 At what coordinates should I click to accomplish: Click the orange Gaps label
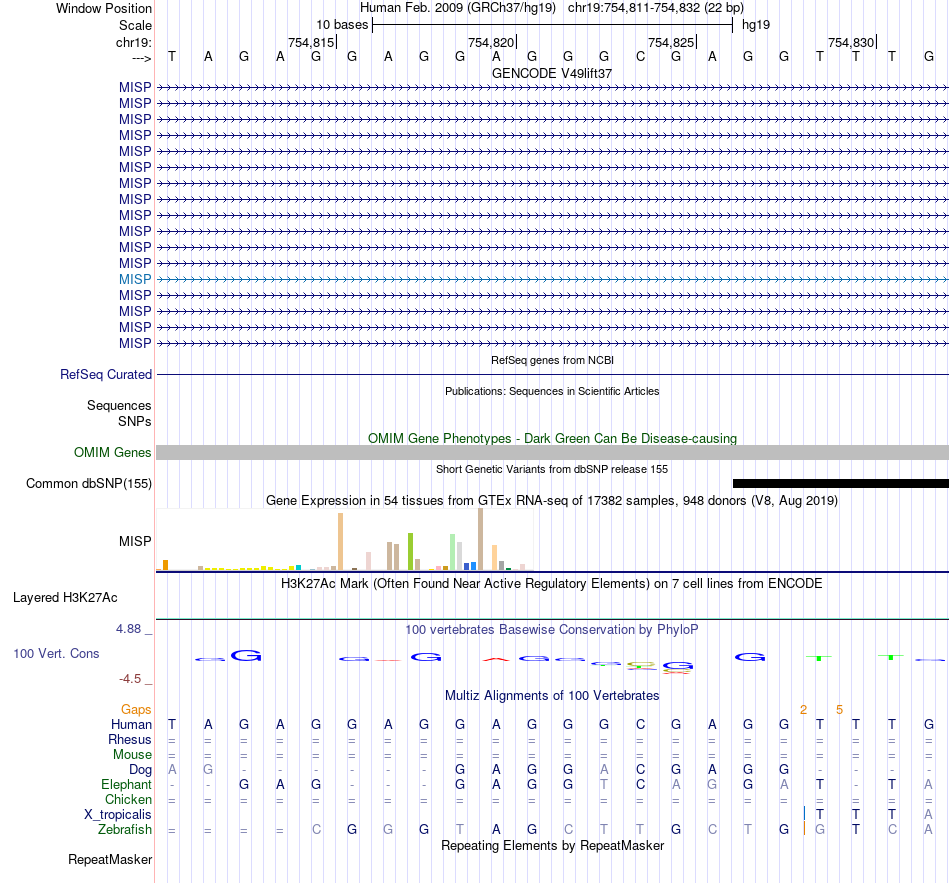[x=136, y=710]
